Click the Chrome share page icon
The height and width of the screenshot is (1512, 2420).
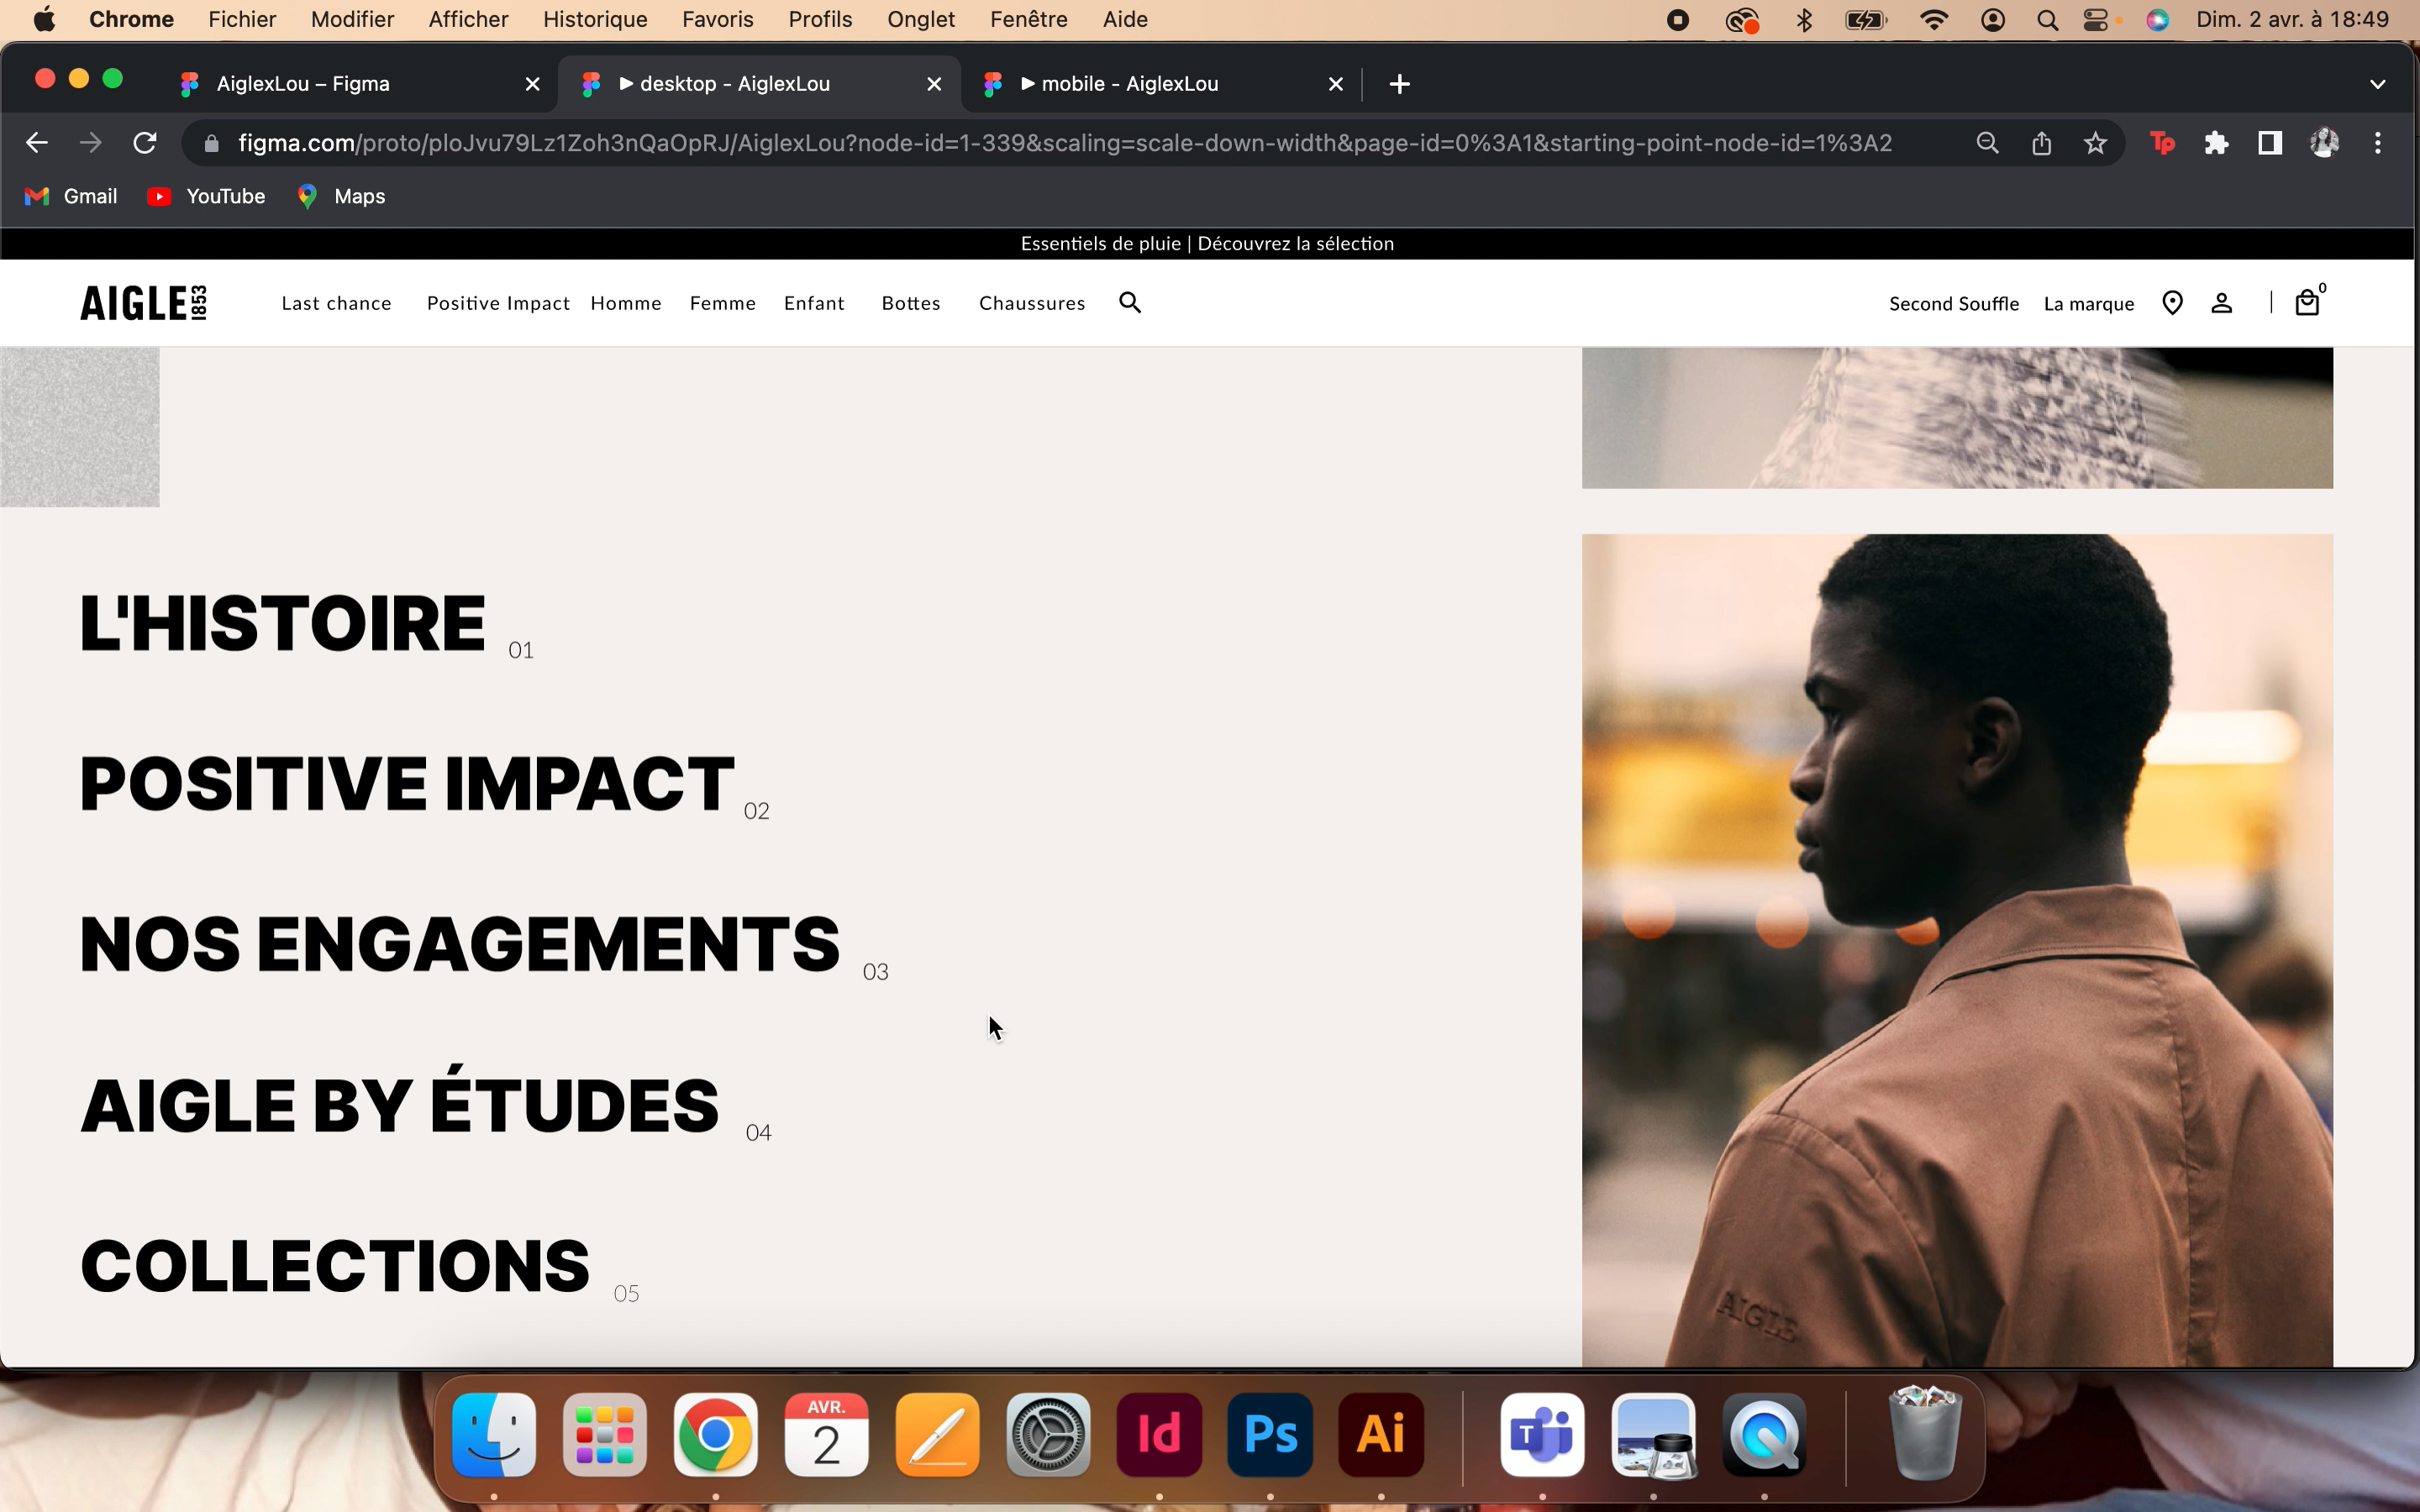2041,143
